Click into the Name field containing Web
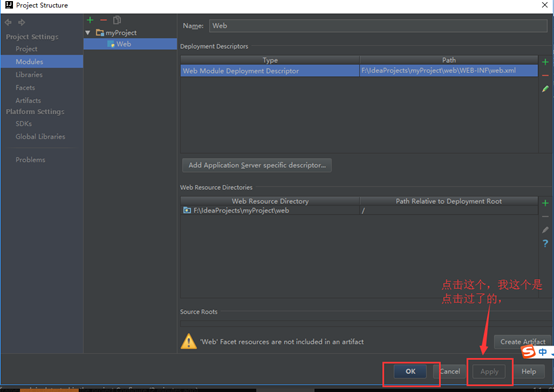The width and height of the screenshot is (554, 392). 378,26
